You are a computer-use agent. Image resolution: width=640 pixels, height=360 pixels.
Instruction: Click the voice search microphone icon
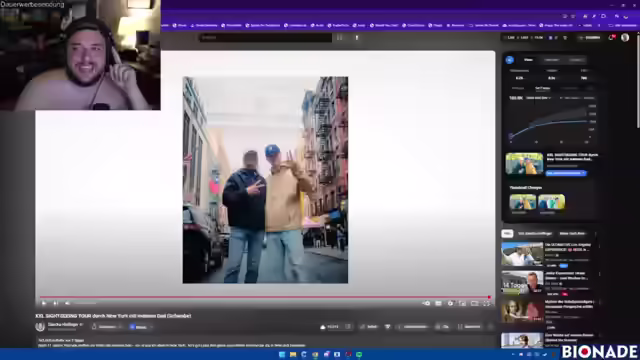[357, 38]
